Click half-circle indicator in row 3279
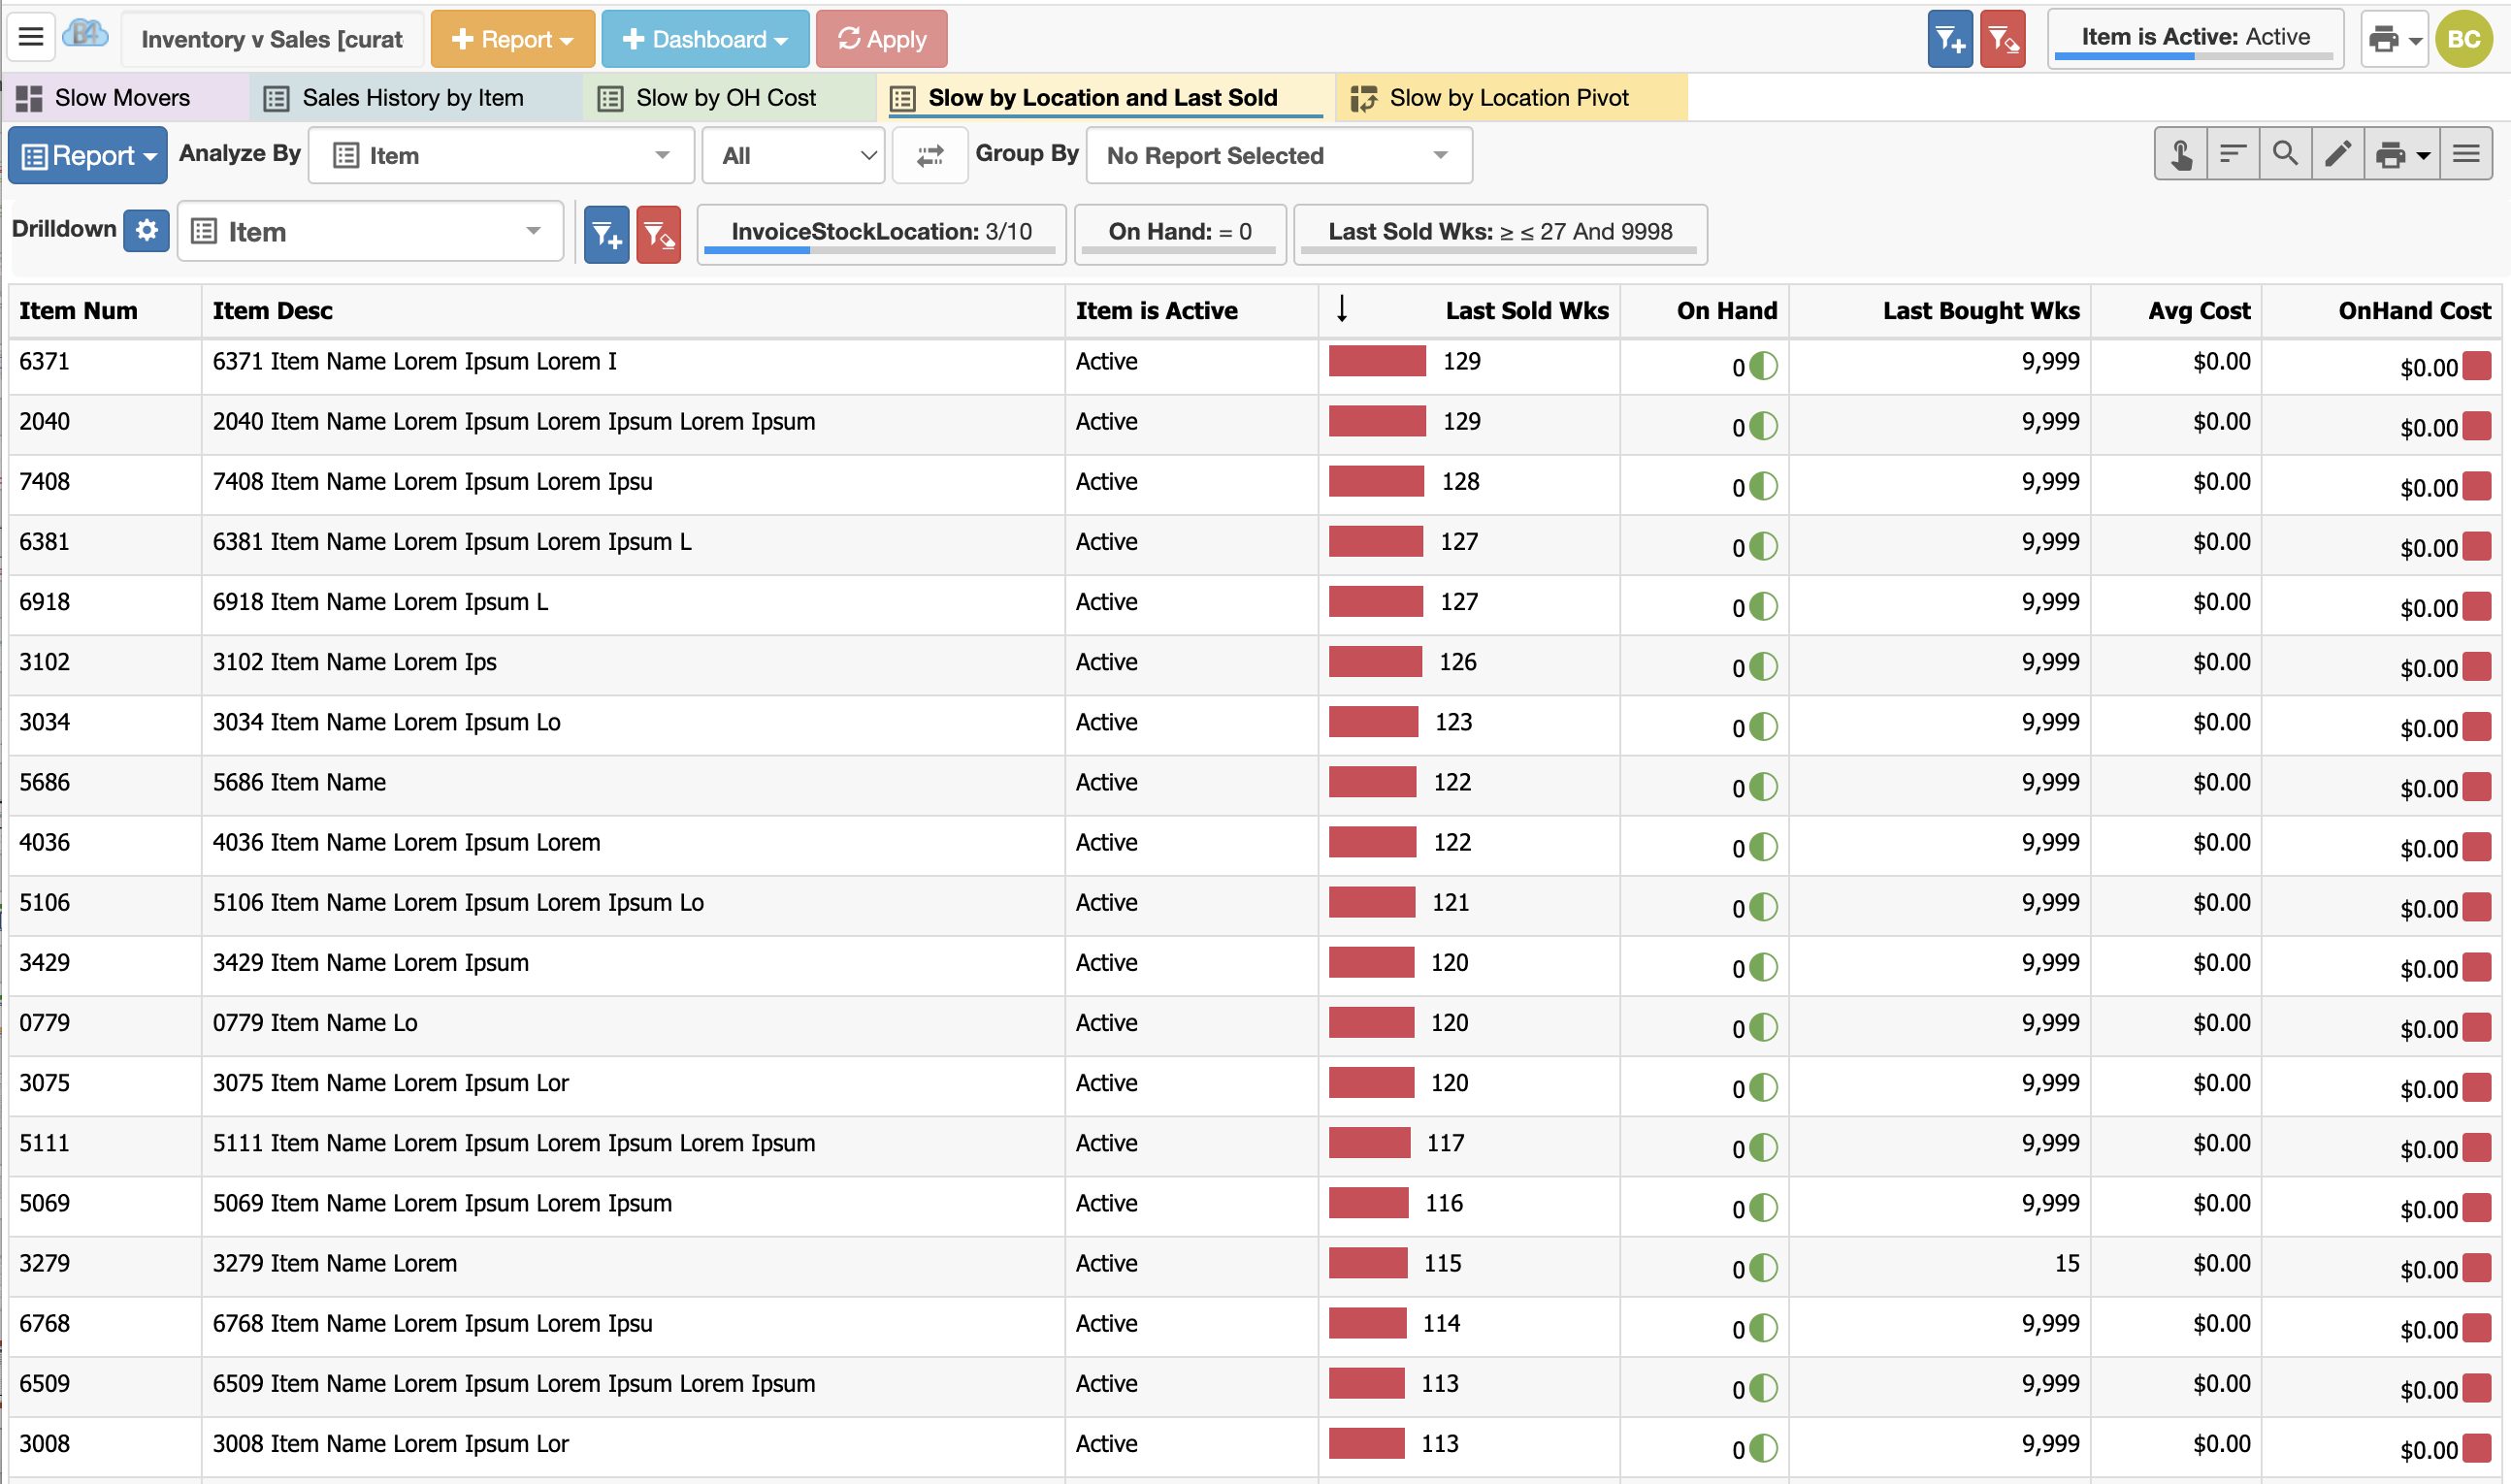The height and width of the screenshot is (1484, 2511). [1764, 1268]
